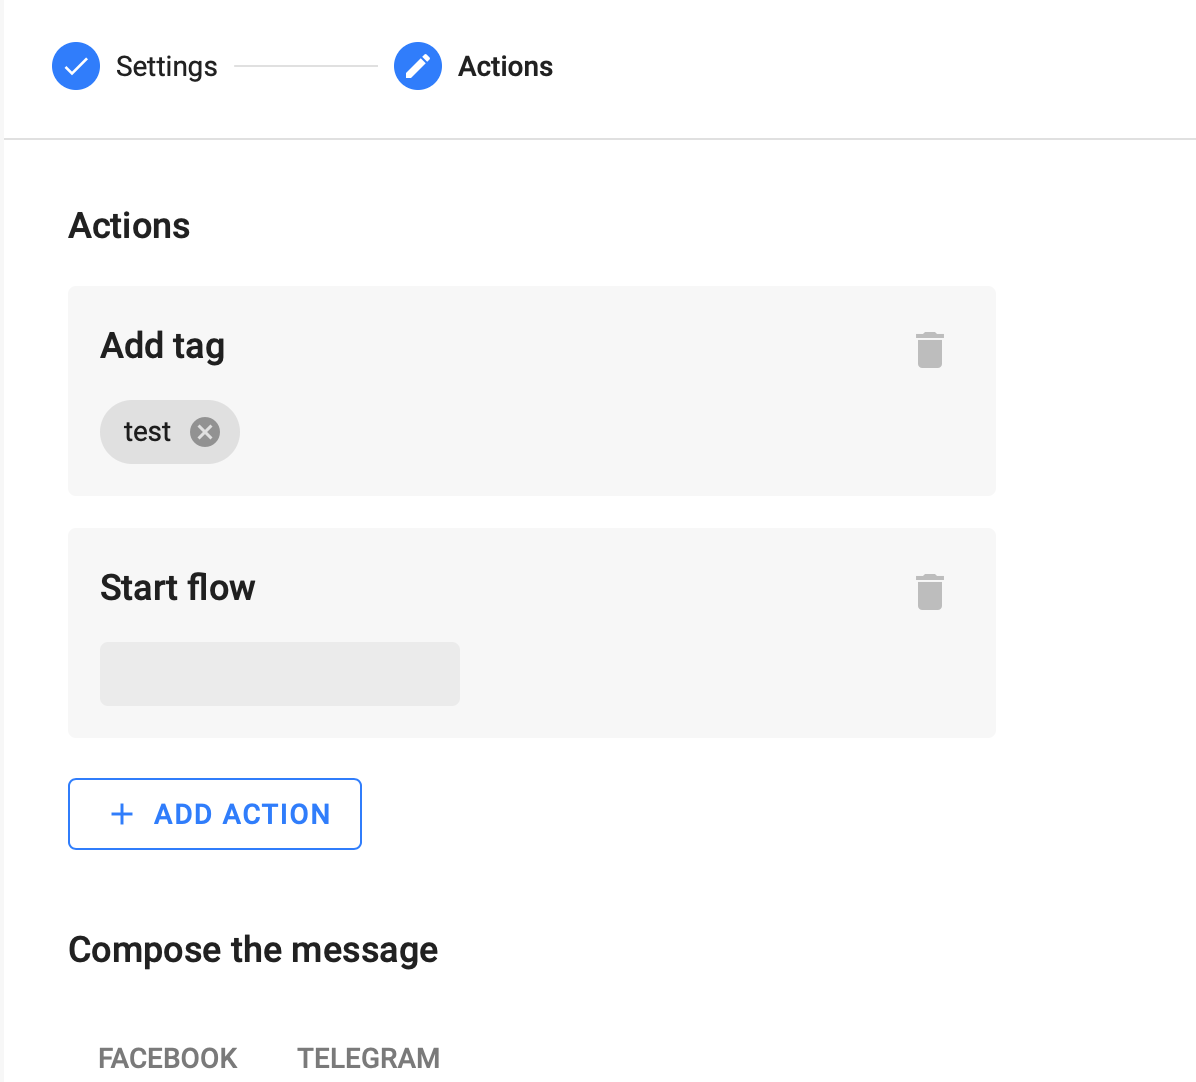Select the blue Actions step circle
The image size is (1196, 1082).
point(418,66)
